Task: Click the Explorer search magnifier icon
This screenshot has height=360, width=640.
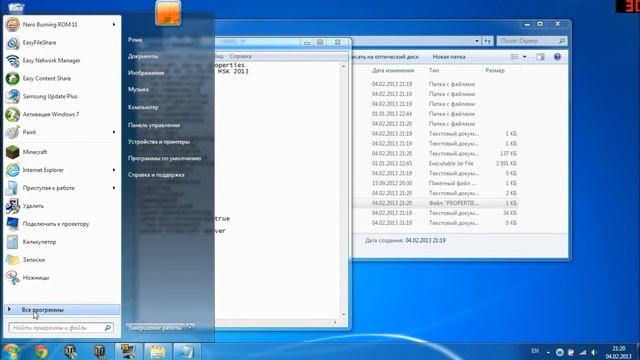Action: [562, 41]
